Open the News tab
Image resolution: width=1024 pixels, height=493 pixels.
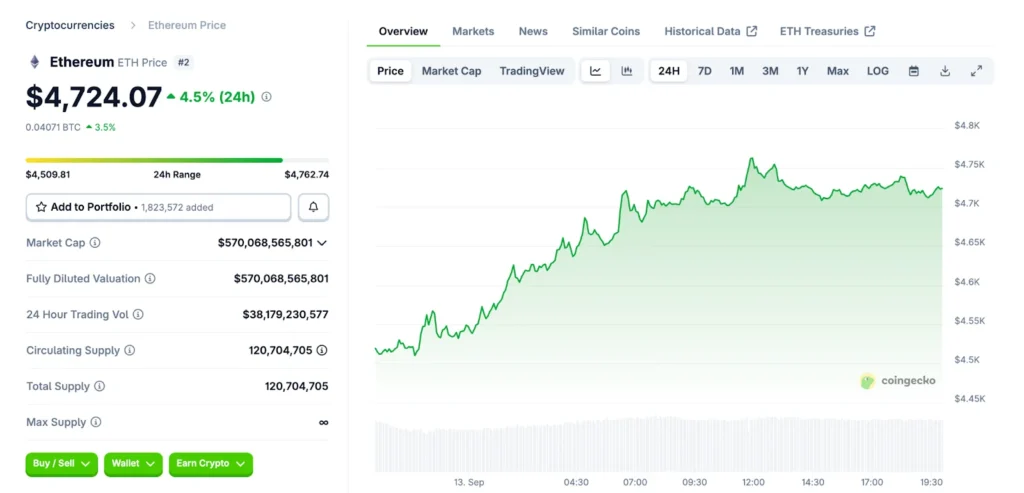point(533,31)
